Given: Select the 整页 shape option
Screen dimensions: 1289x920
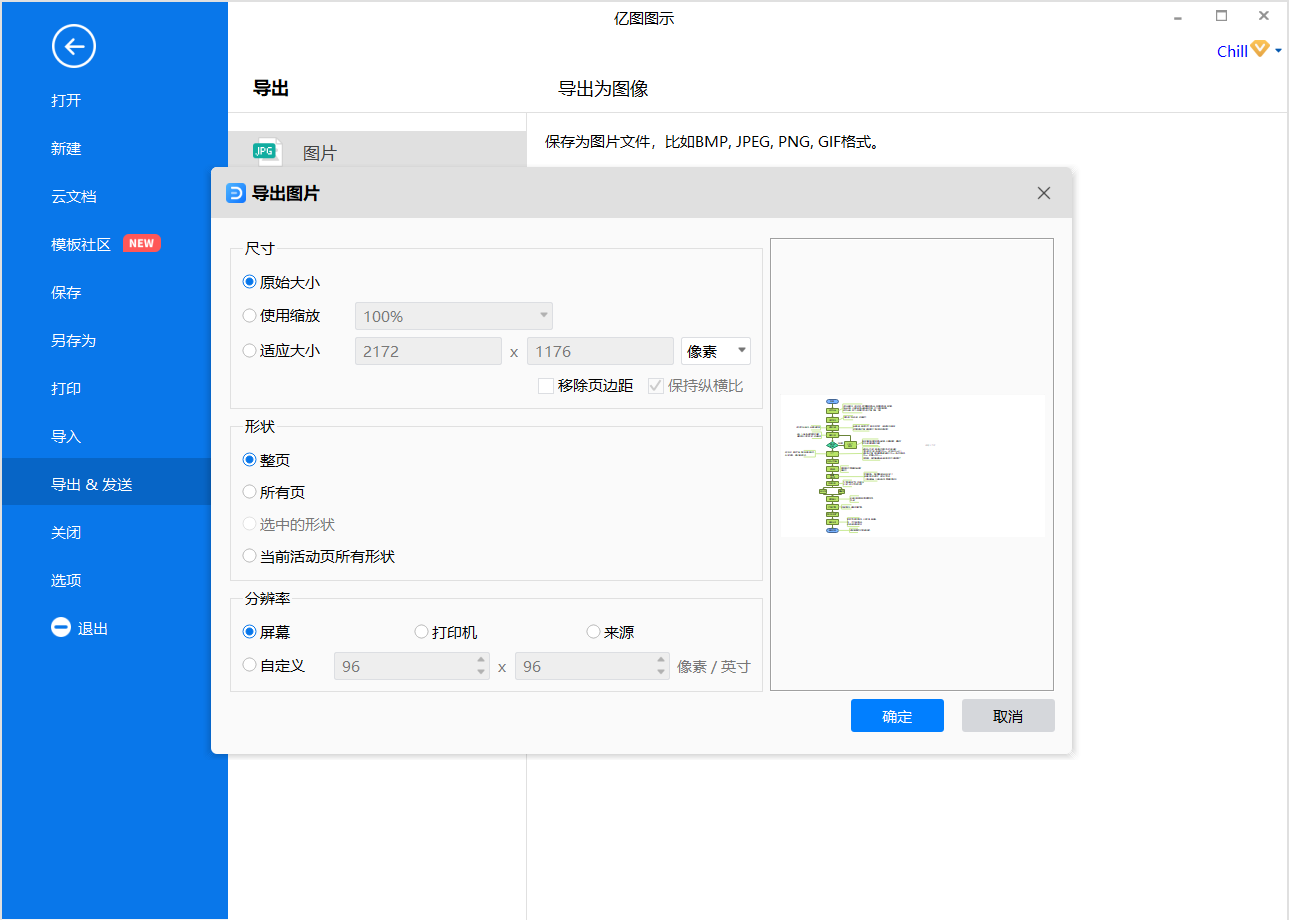Looking at the screenshot, I should coord(250,460).
